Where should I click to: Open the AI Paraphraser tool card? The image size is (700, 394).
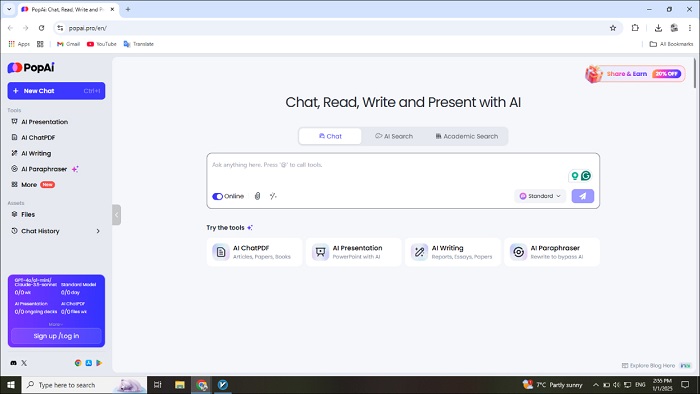(x=552, y=252)
